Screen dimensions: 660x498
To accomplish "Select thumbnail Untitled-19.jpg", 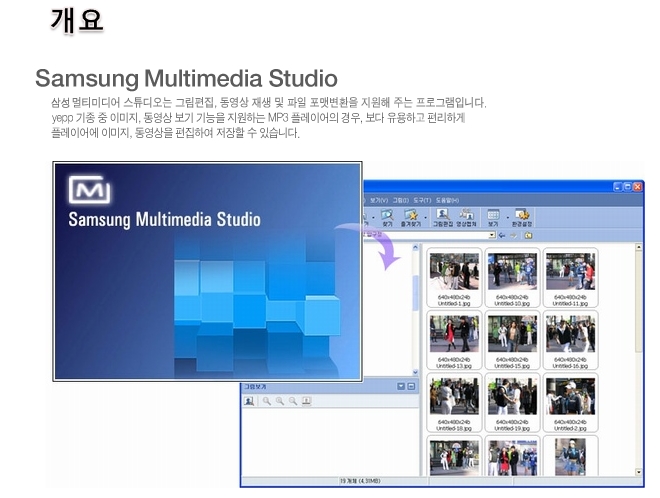I will (512, 402).
